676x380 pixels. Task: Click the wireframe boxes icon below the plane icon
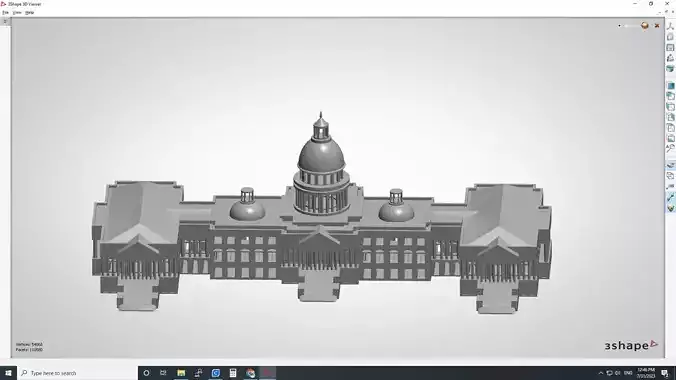[670, 176]
